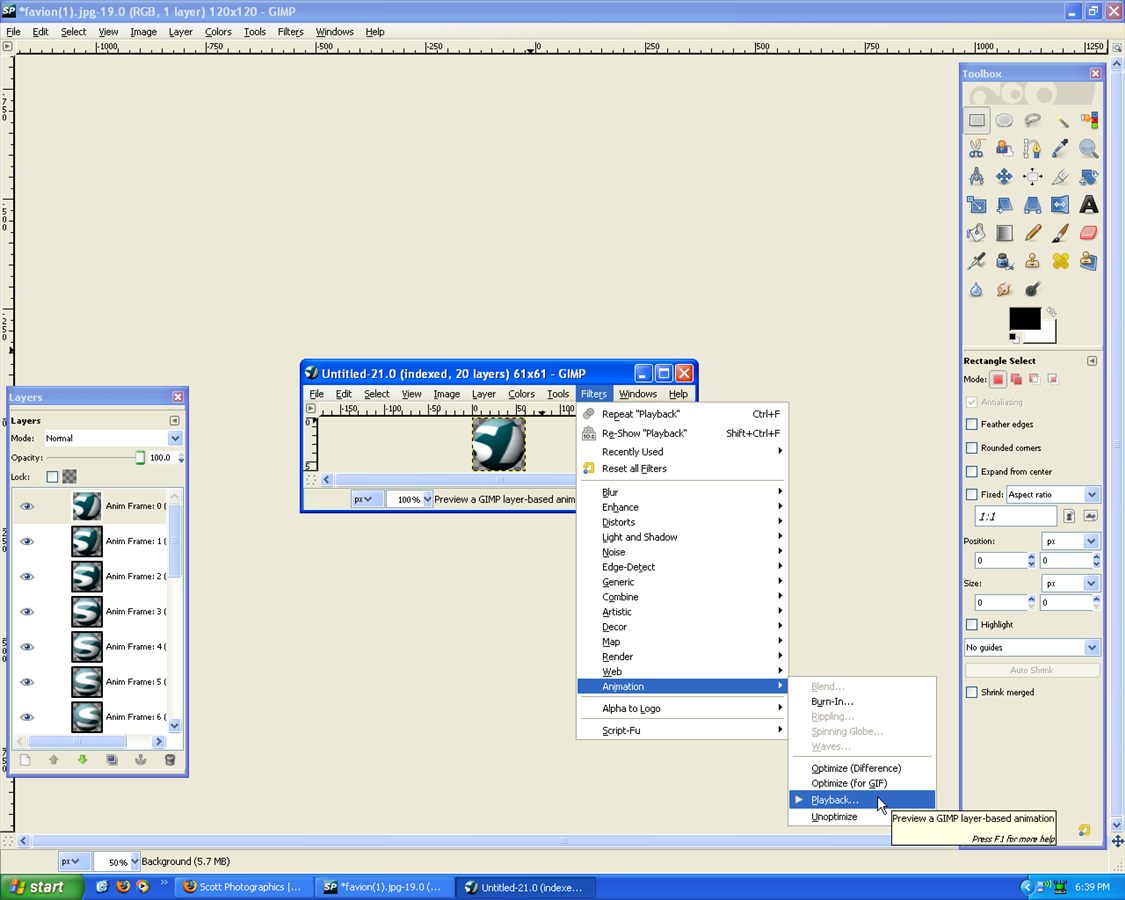Pick the Heal tool
The width and height of the screenshot is (1125, 900).
pyautogui.click(x=1060, y=261)
